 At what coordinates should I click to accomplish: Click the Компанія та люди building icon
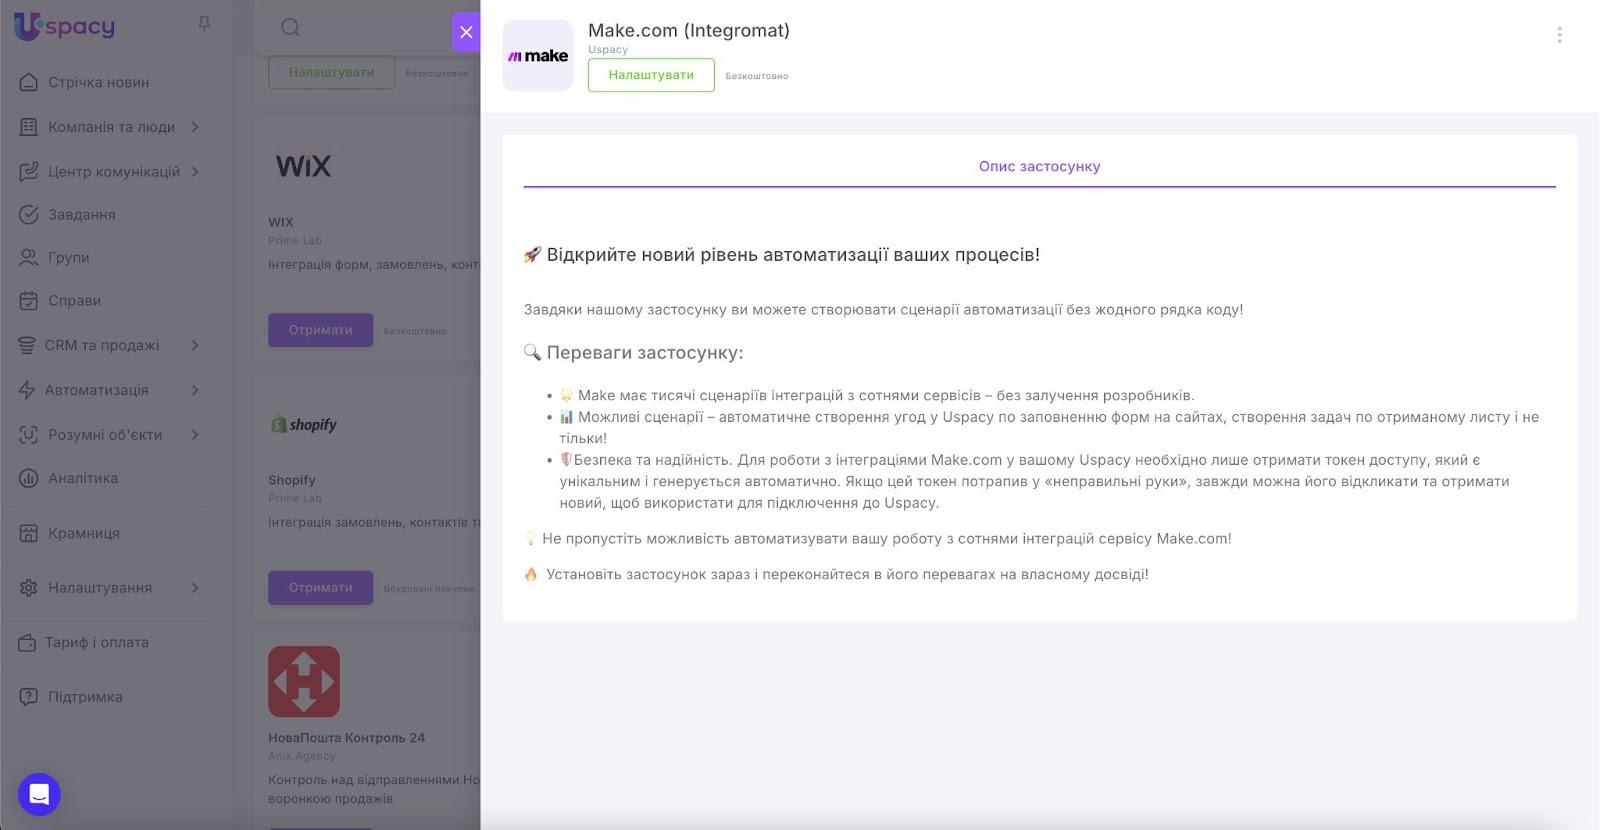click(29, 127)
